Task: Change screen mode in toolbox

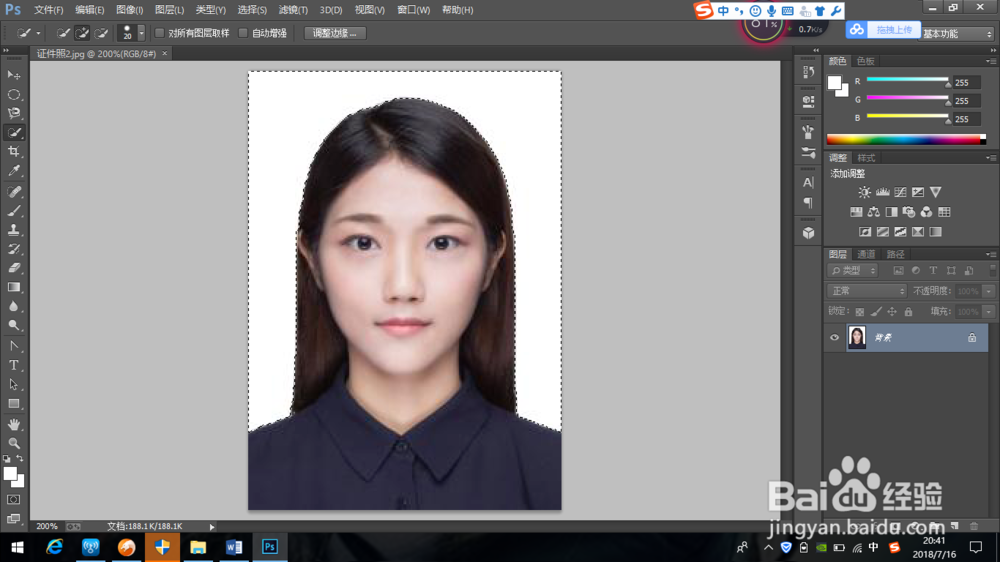Action: tap(13, 519)
